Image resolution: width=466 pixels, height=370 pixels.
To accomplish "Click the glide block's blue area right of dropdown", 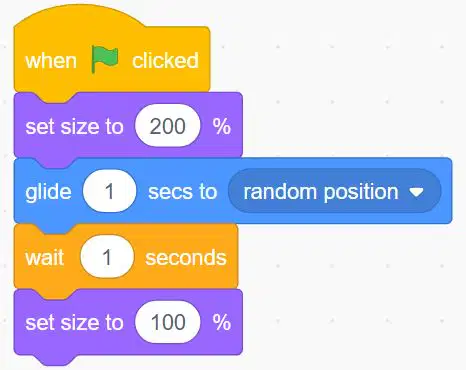I will (x=447, y=191).
